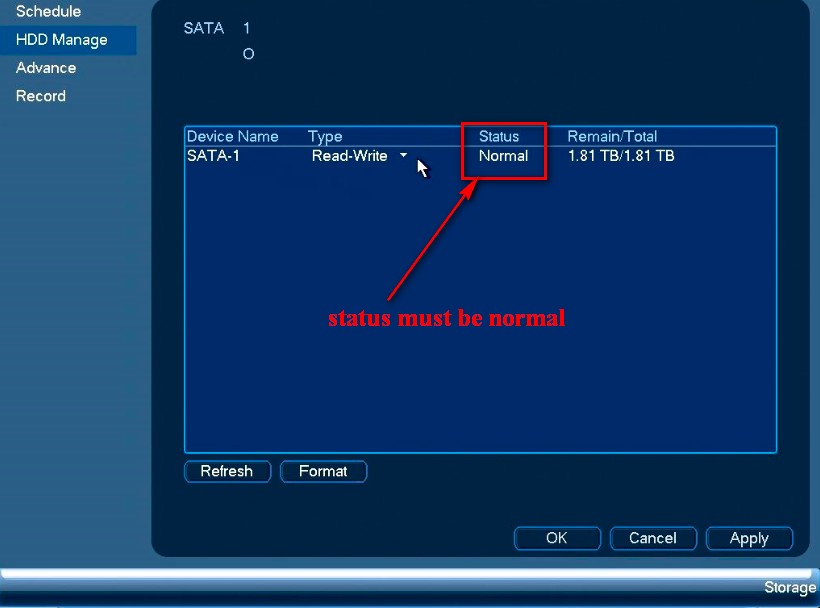Select HDD Manage in the sidebar
820x608 pixels.
tap(68, 40)
